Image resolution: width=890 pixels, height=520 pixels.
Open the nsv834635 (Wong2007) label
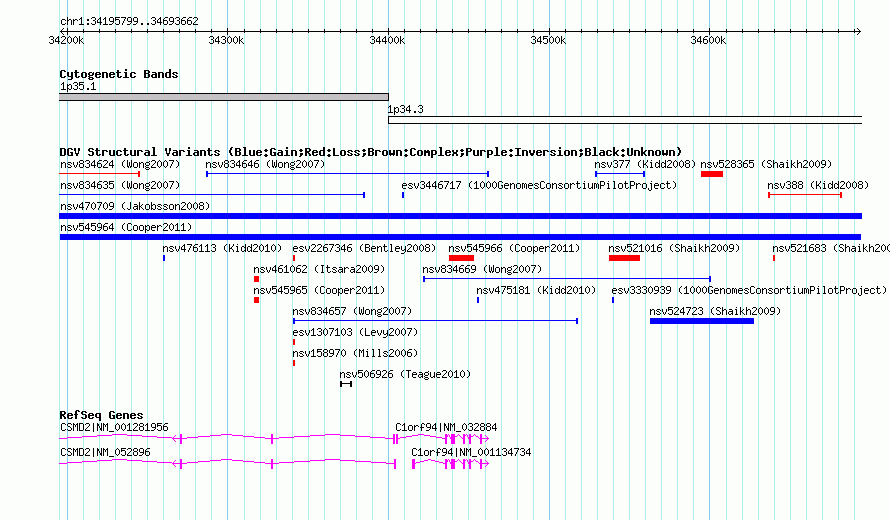click(x=120, y=185)
